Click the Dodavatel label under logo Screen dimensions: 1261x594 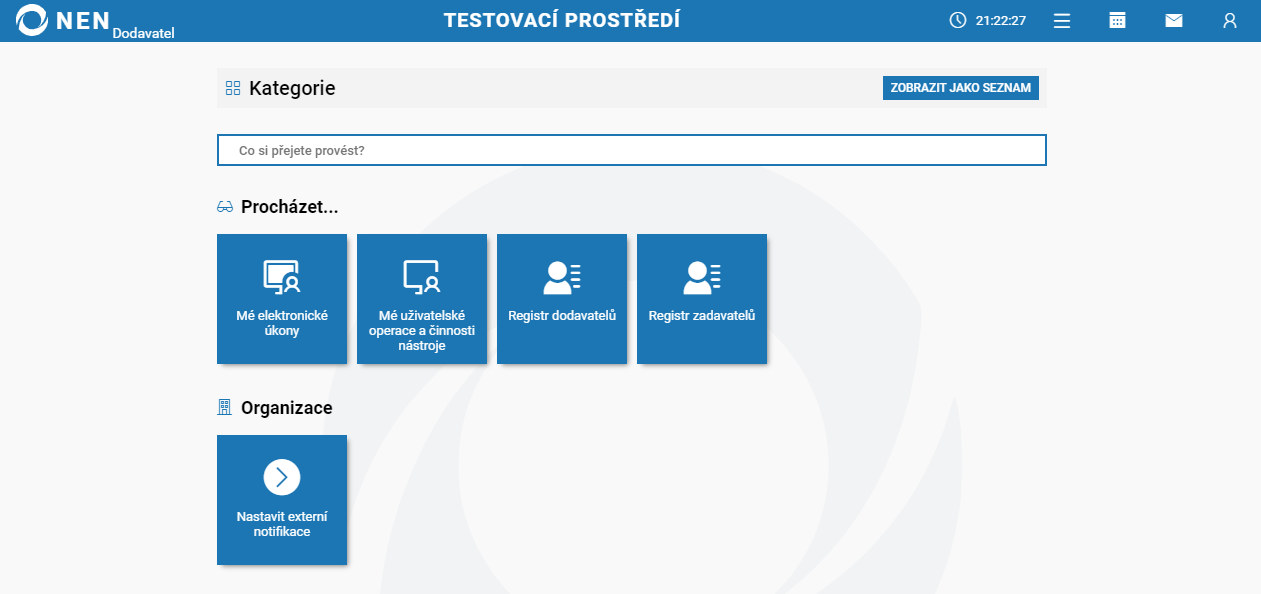click(x=144, y=33)
